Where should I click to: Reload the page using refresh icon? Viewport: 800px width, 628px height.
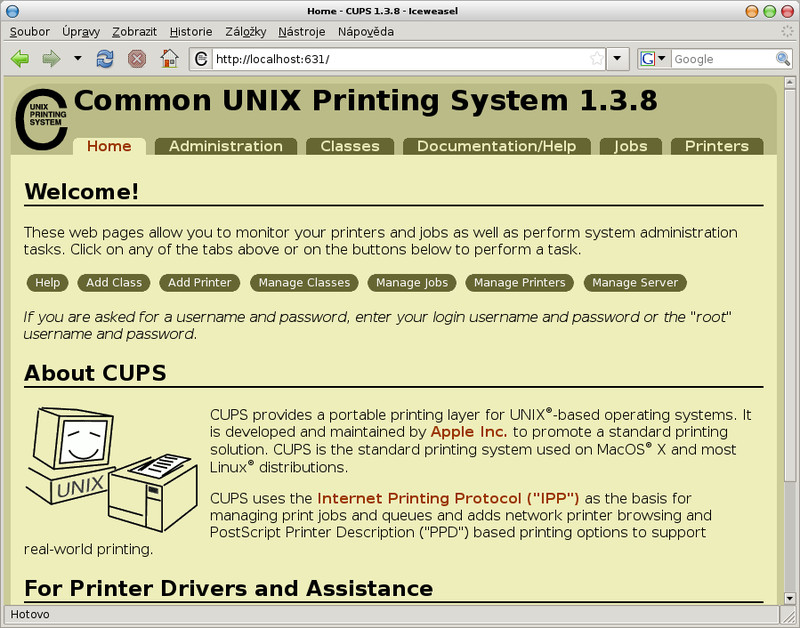click(105, 59)
